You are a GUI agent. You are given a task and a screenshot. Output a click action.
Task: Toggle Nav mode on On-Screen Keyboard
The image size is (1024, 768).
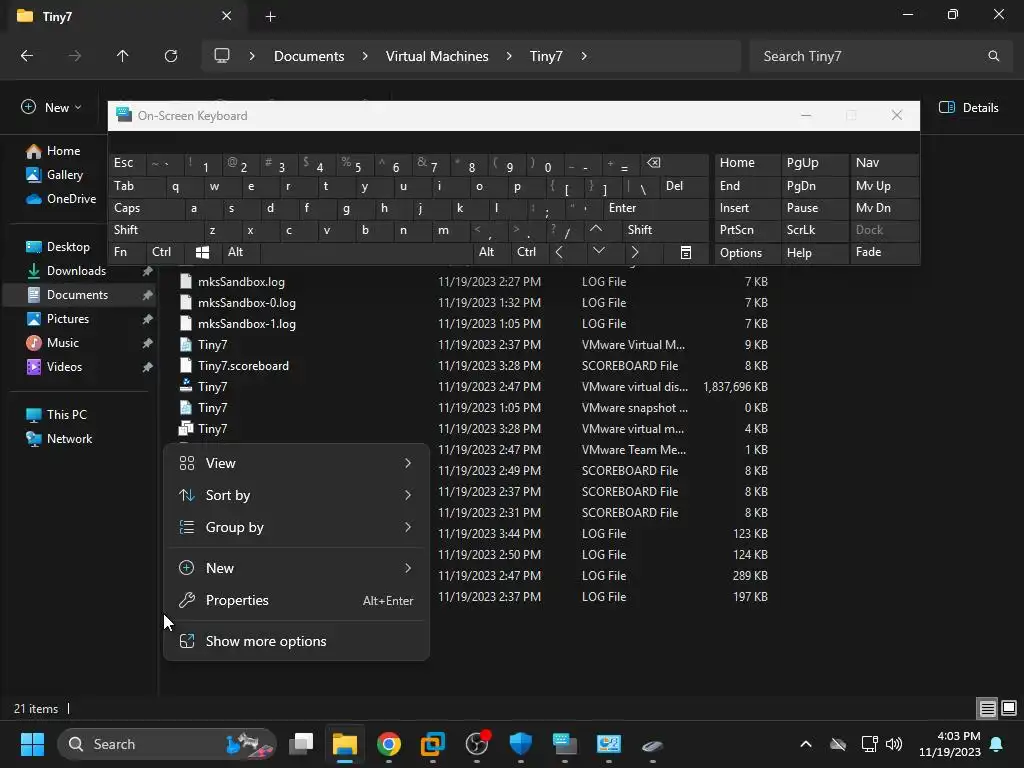(884, 163)
